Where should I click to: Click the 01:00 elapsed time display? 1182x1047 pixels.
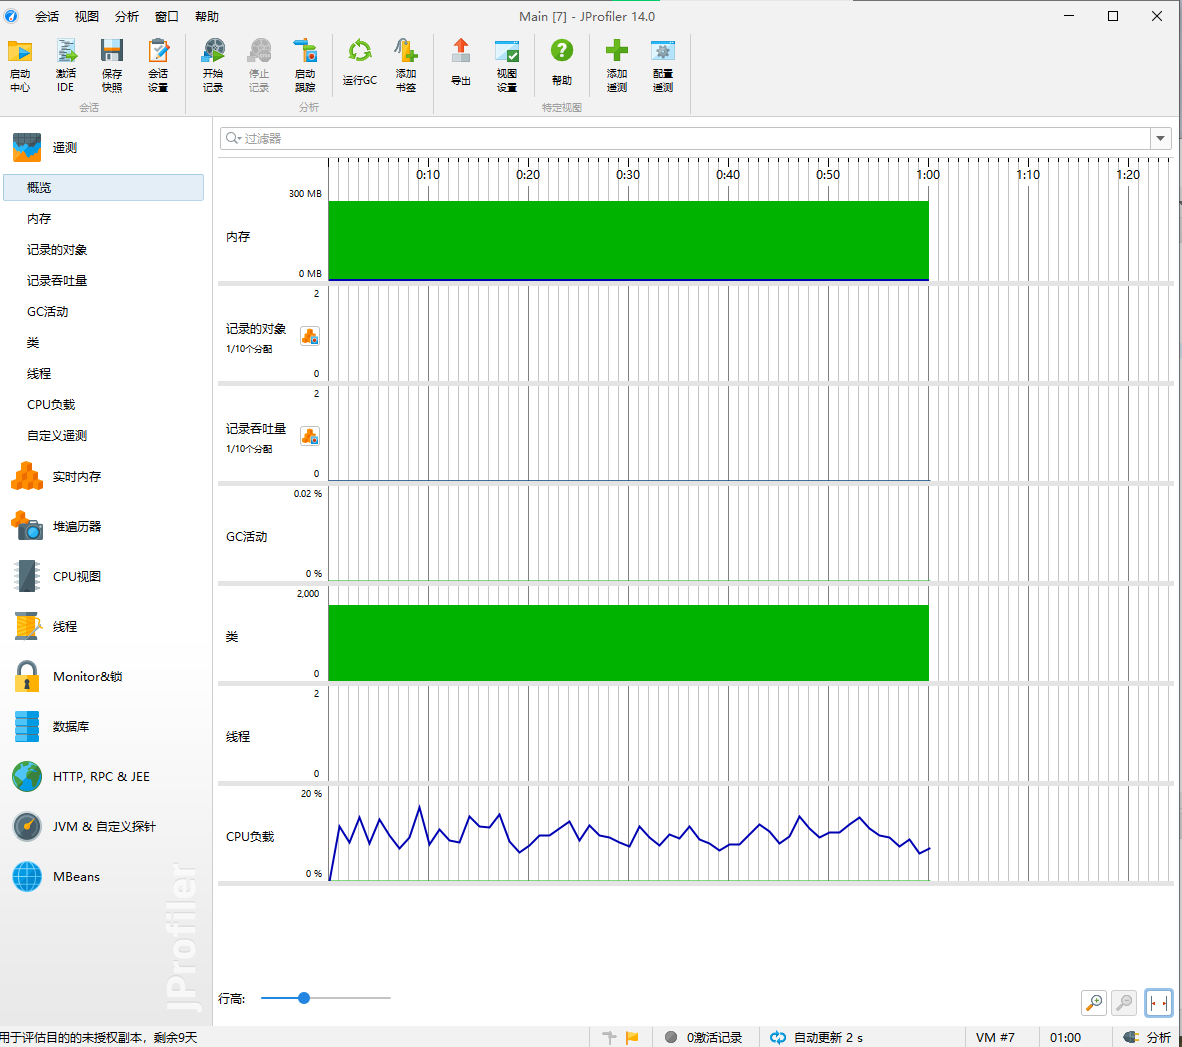pos(1065,1037)
